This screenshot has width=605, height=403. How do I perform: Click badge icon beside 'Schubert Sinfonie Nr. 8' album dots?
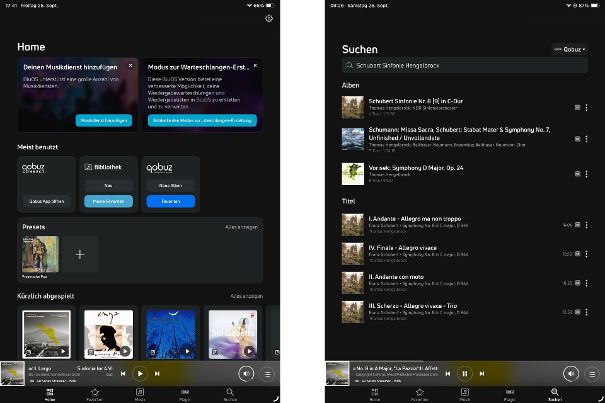click(577, 108)
